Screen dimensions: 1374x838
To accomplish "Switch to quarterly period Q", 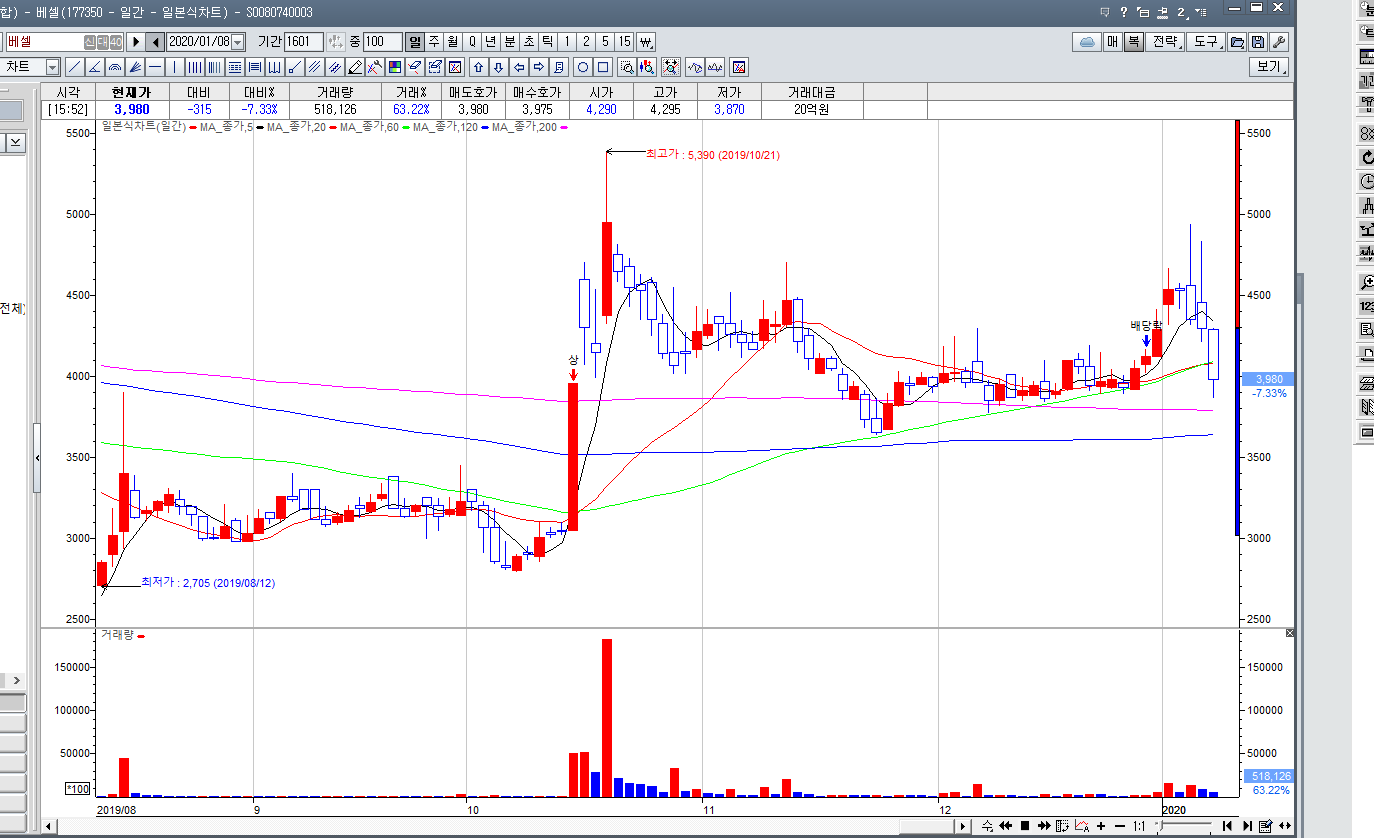I will 472,42.
